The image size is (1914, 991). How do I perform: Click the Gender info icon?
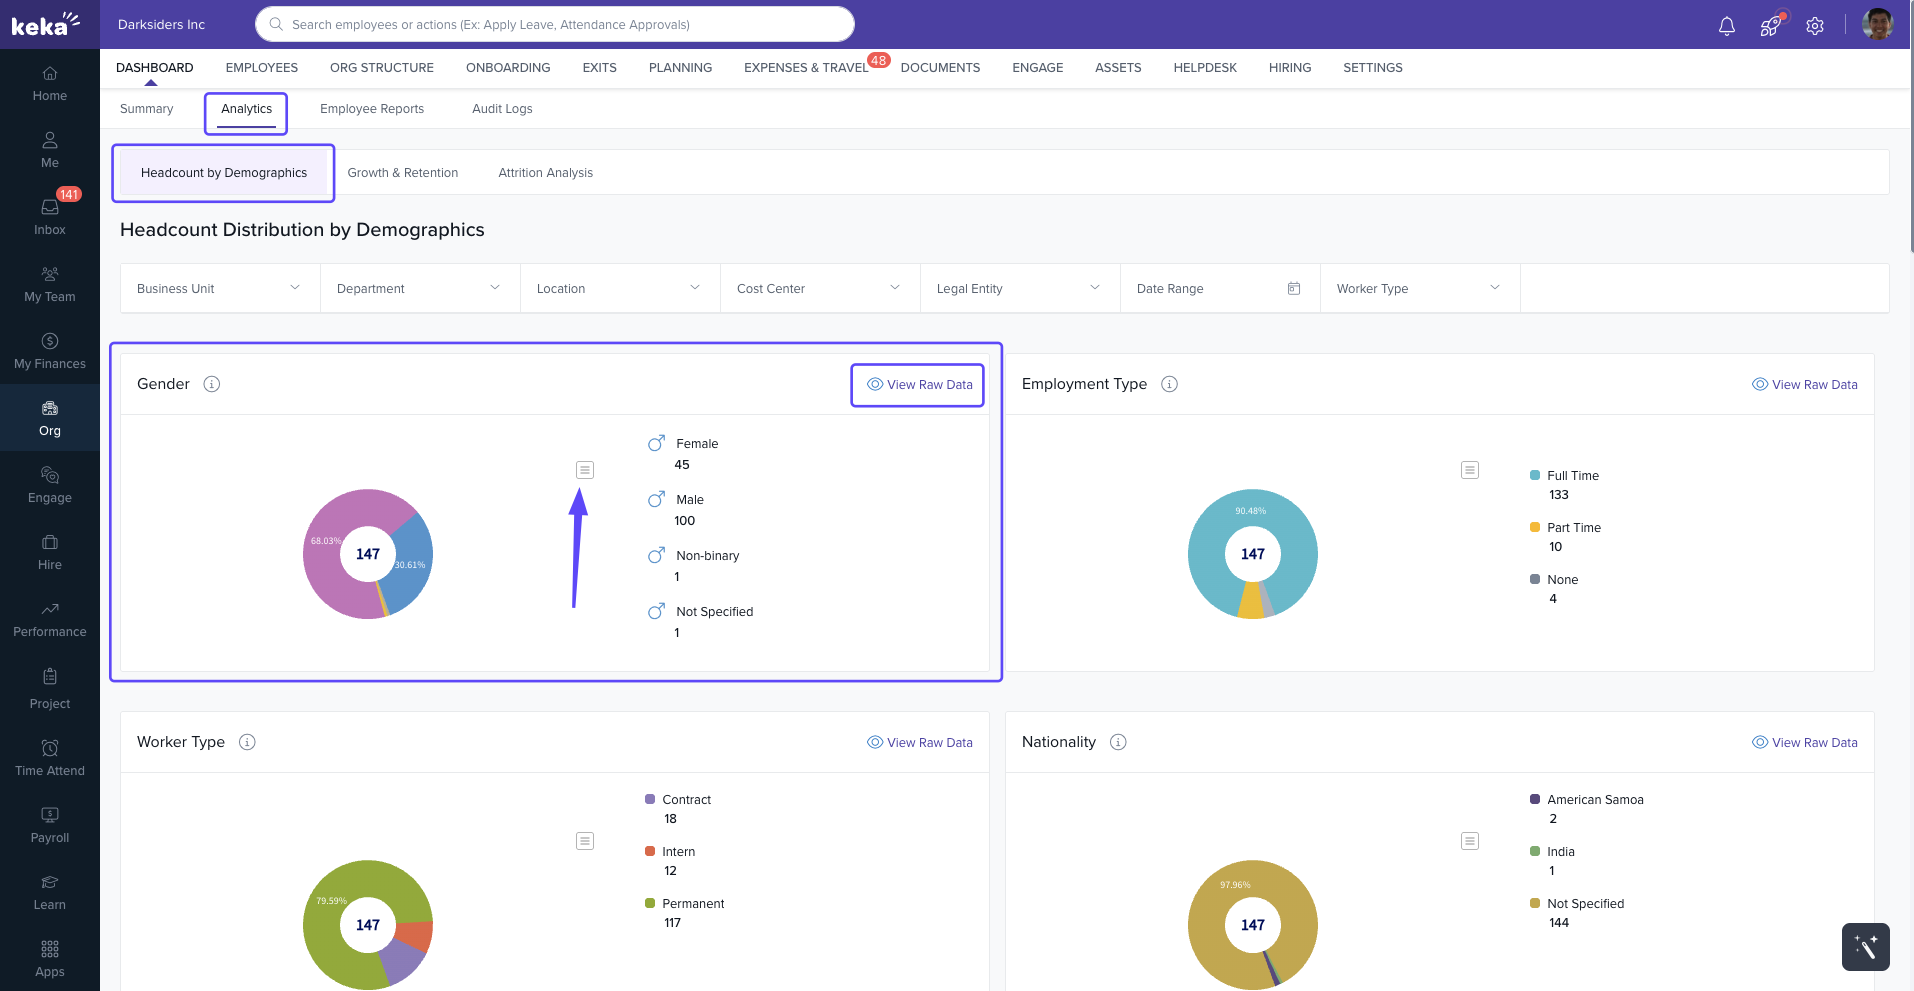tap(212, 384)
